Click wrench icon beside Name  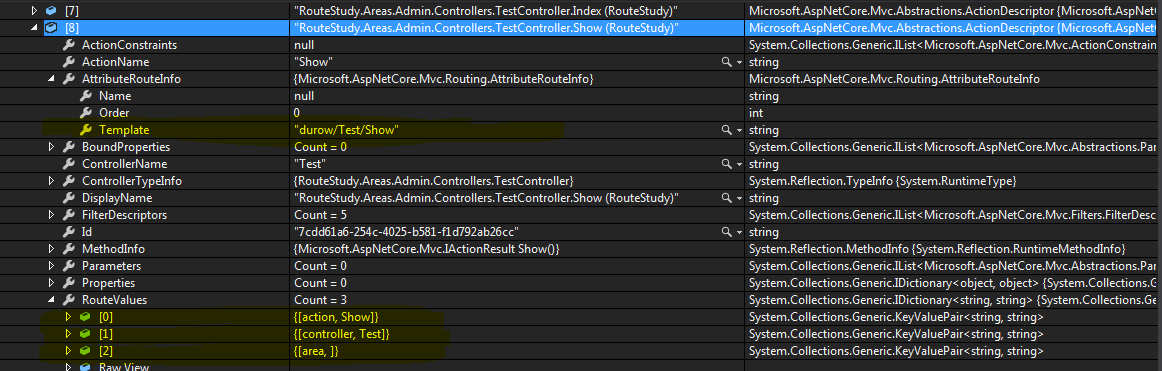point(86,96)
